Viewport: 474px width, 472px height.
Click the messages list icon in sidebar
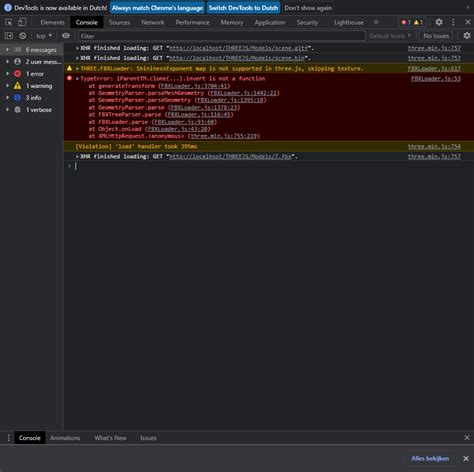pyautogui.click(x=18, y=50)
